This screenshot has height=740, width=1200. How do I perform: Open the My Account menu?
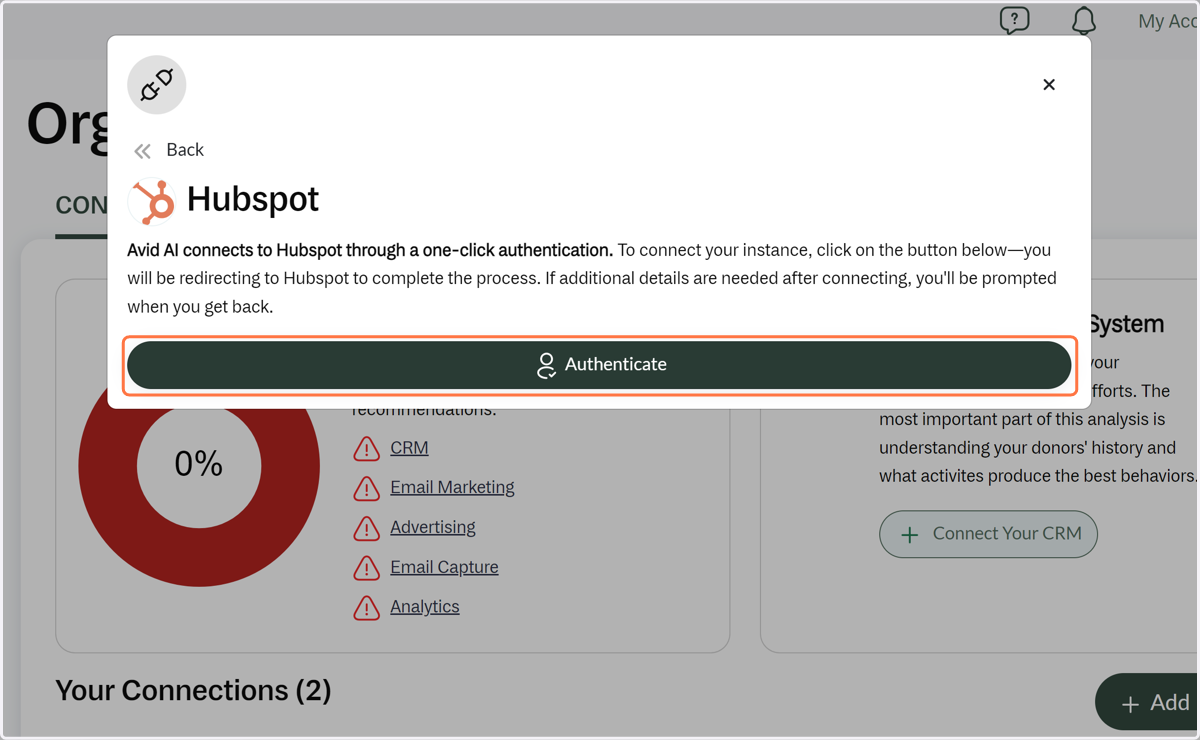[x=1168, y=21]
